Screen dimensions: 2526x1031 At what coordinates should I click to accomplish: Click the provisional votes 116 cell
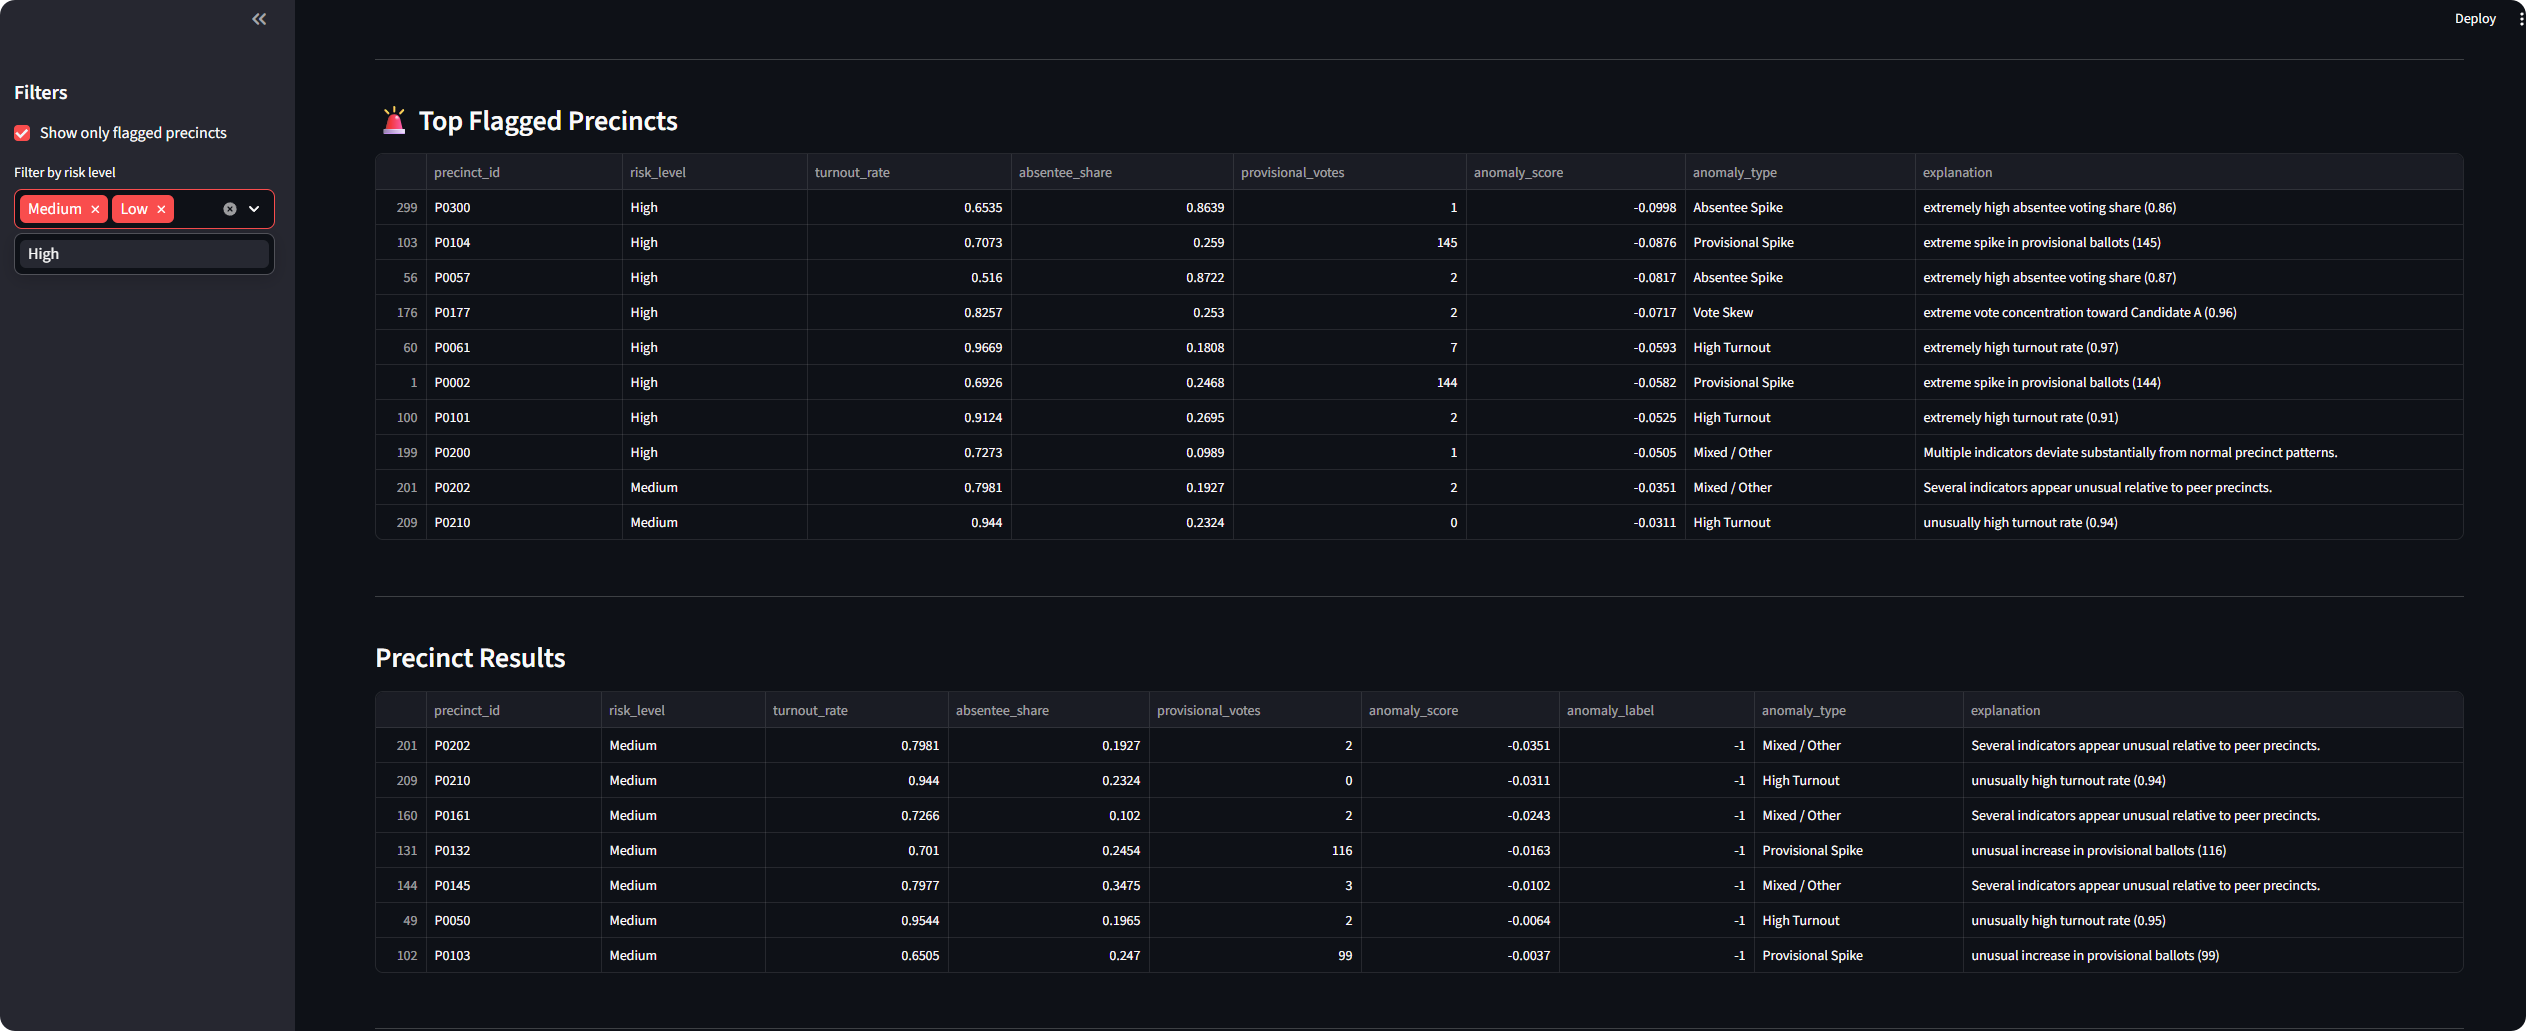(x=1255, y=850)
